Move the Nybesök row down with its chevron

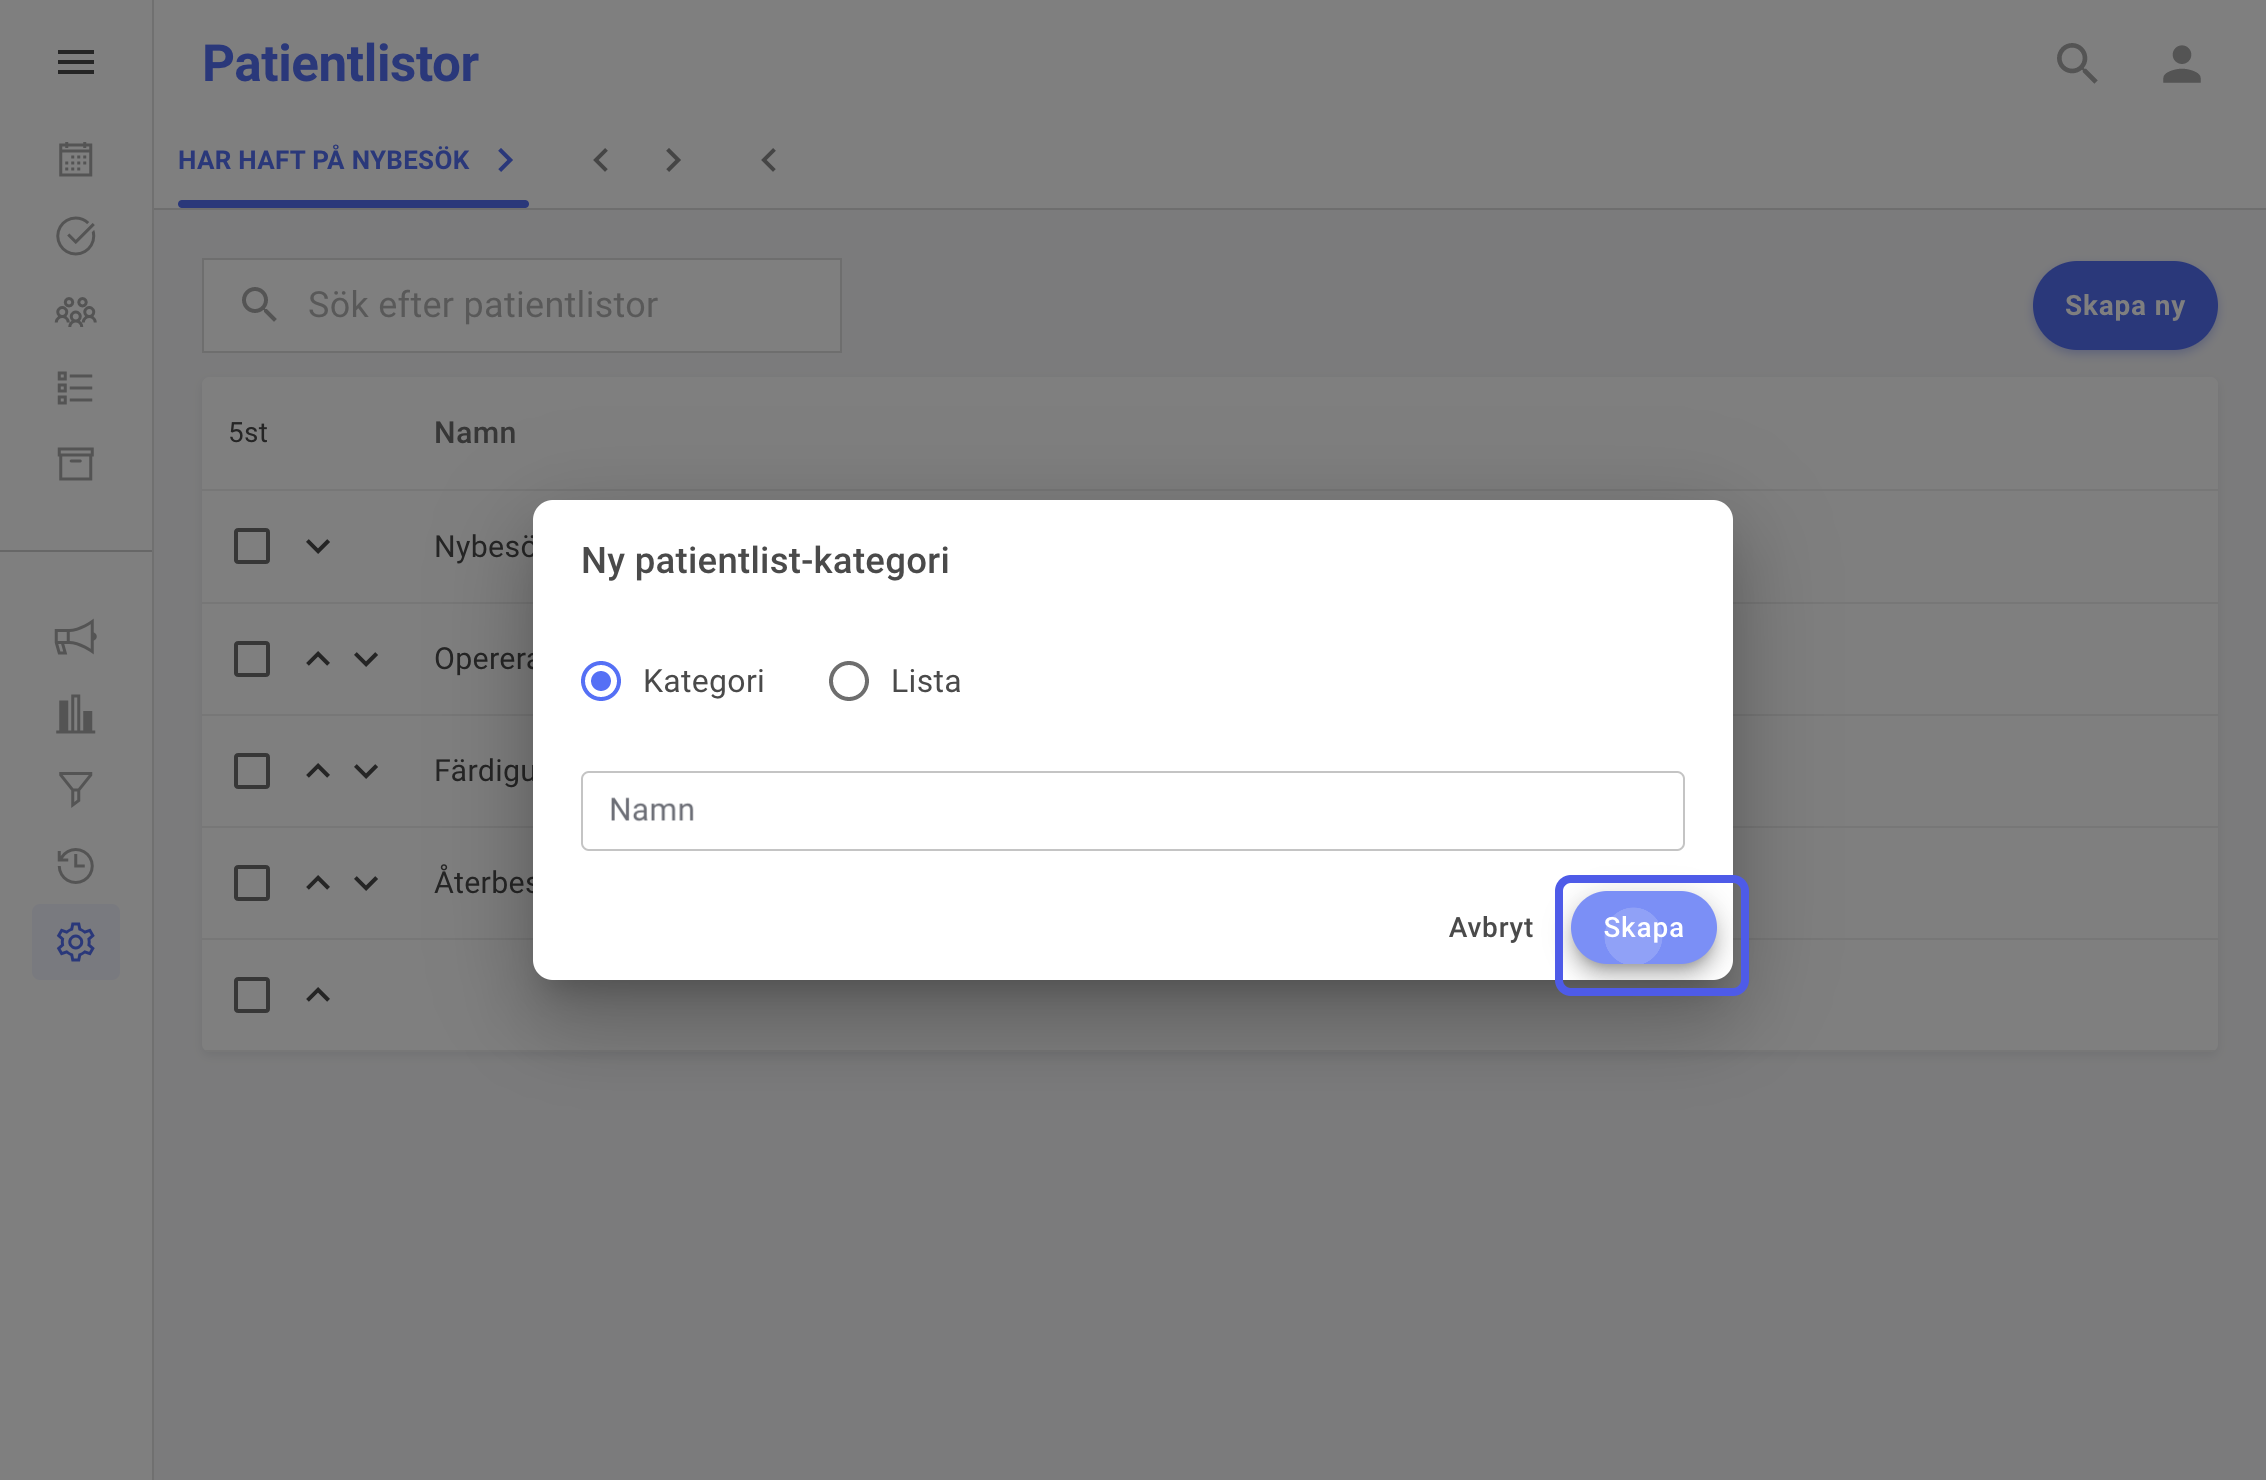click(x=318, y=546)
